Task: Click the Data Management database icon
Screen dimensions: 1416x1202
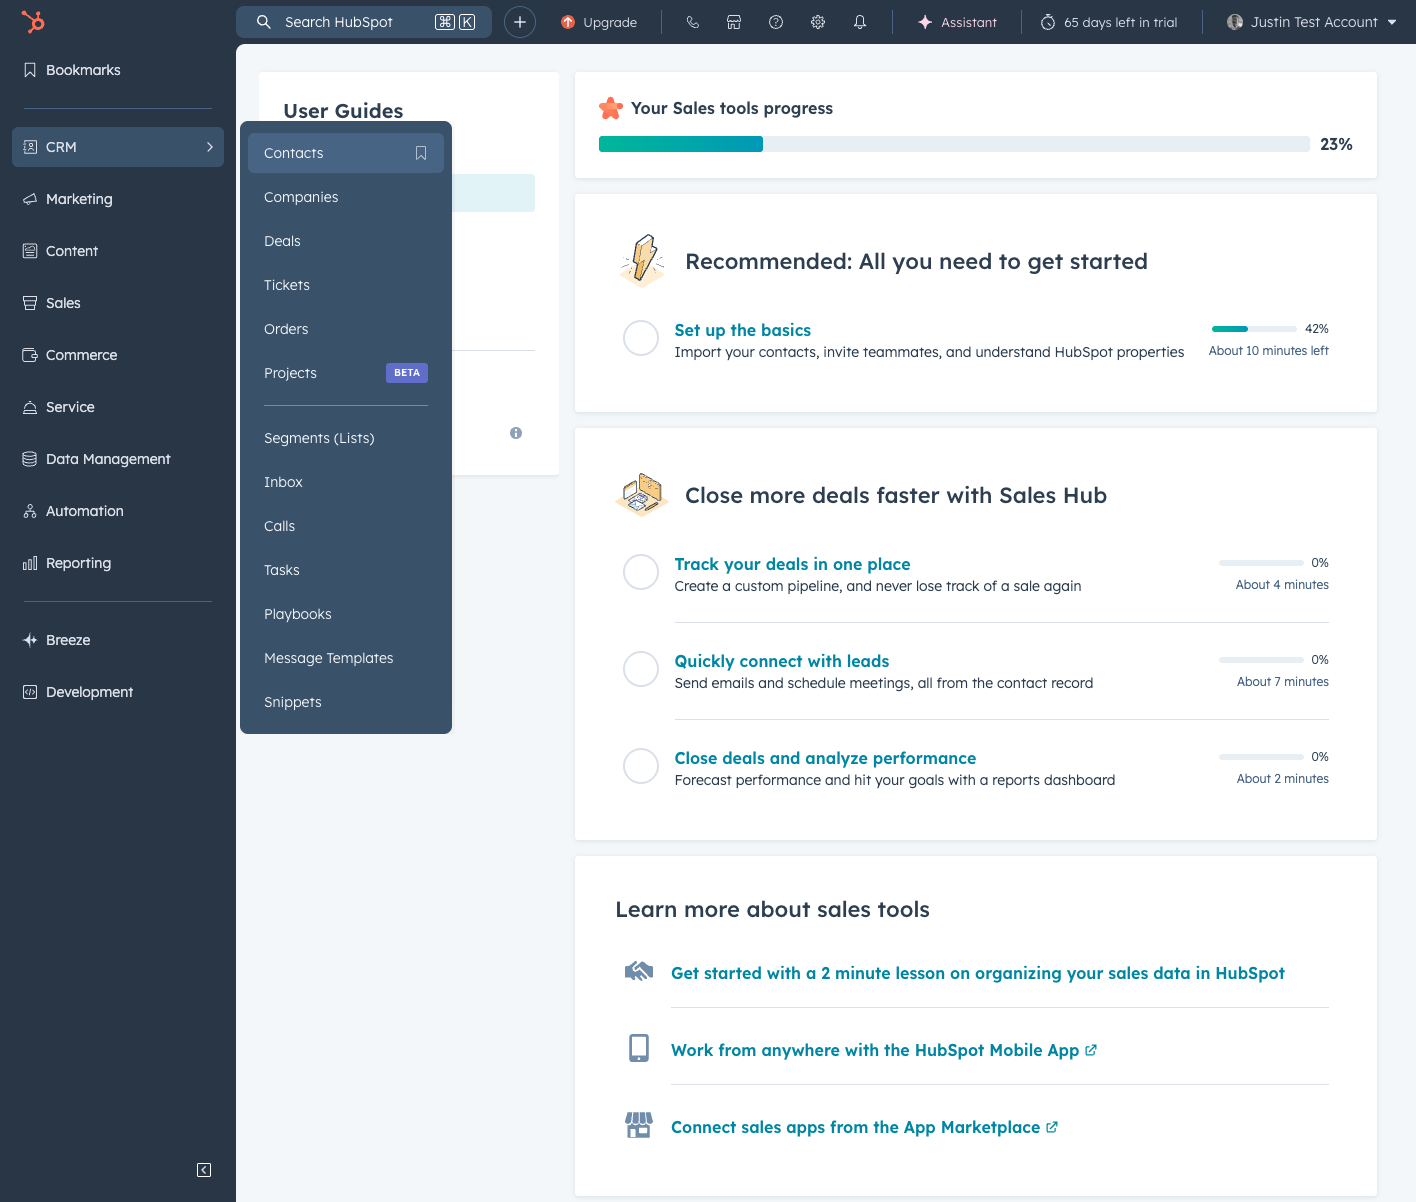Action: (x=30, y=459)
